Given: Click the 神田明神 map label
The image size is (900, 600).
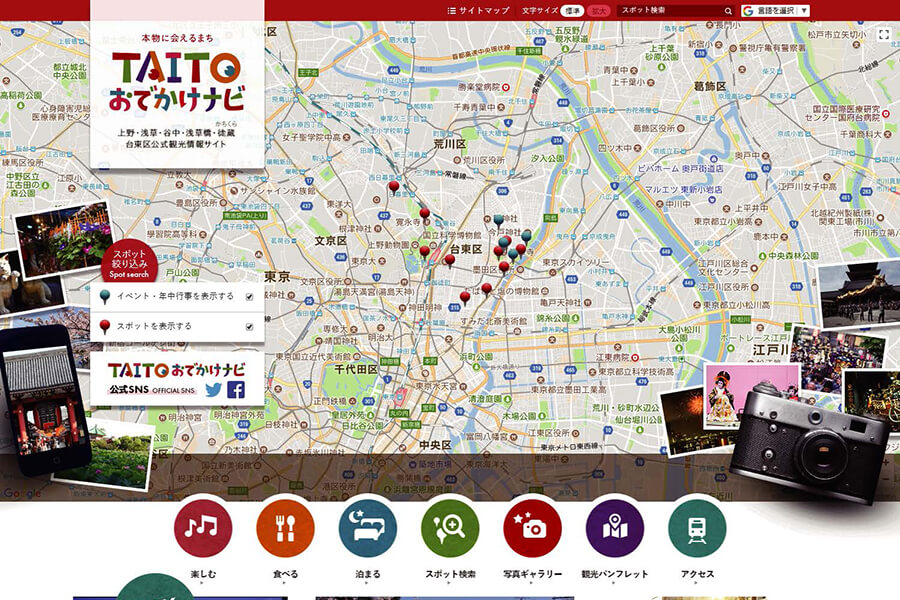Looking at the screenshot, I should [425, 308].
